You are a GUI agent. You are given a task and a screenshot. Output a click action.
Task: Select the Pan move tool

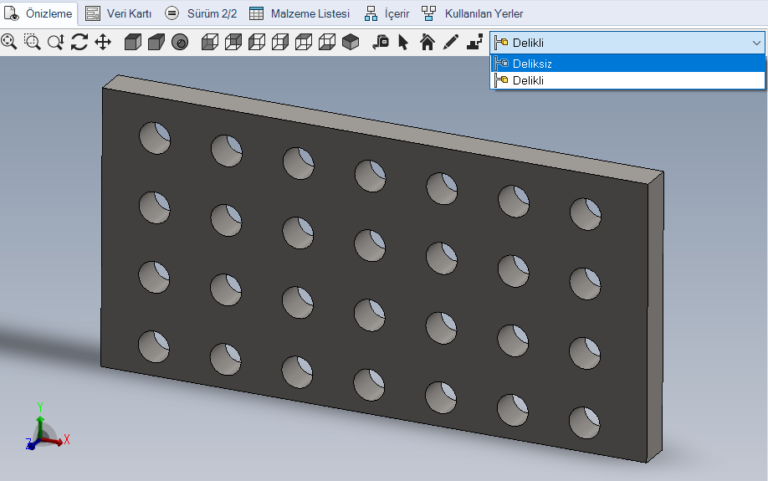102,42
